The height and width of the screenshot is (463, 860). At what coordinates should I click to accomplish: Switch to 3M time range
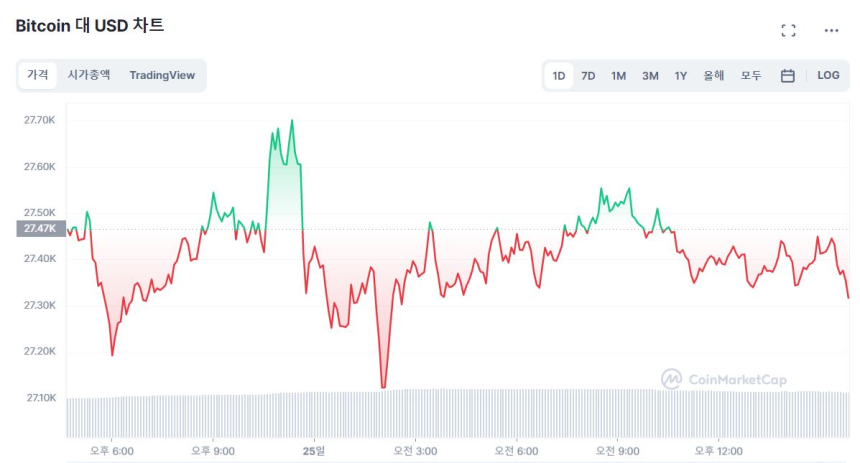pyautogui.click(x=650, y=75)
